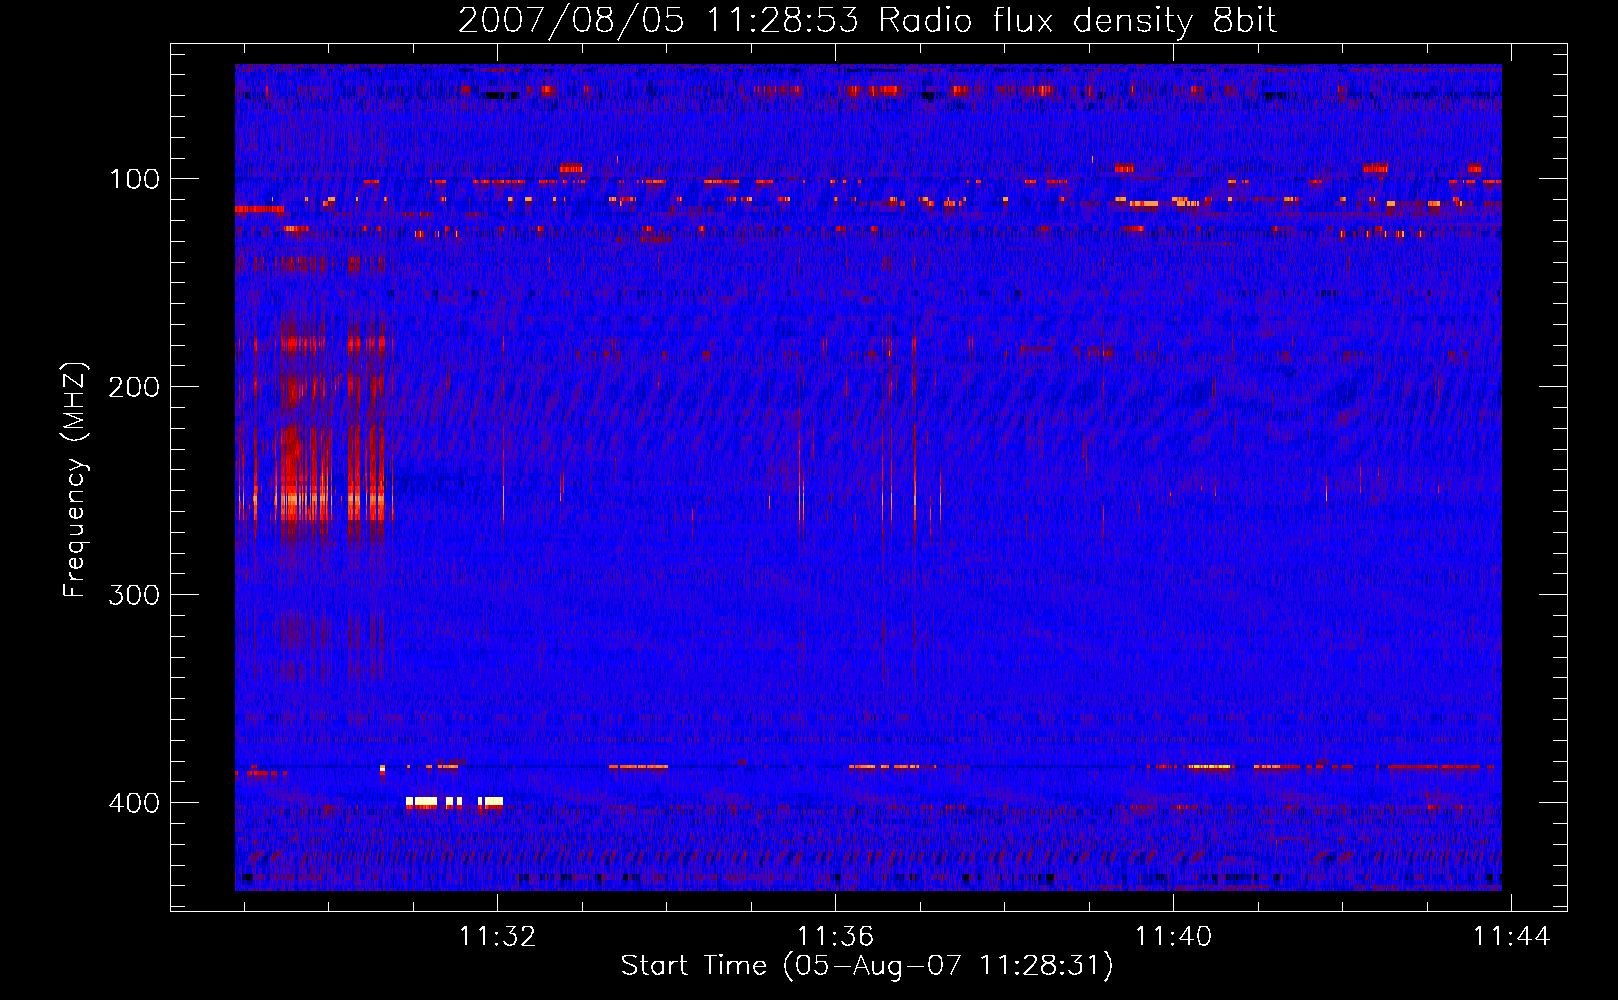Select the 400 frequency tick label
The image size is (1618, 1000).
135,803
